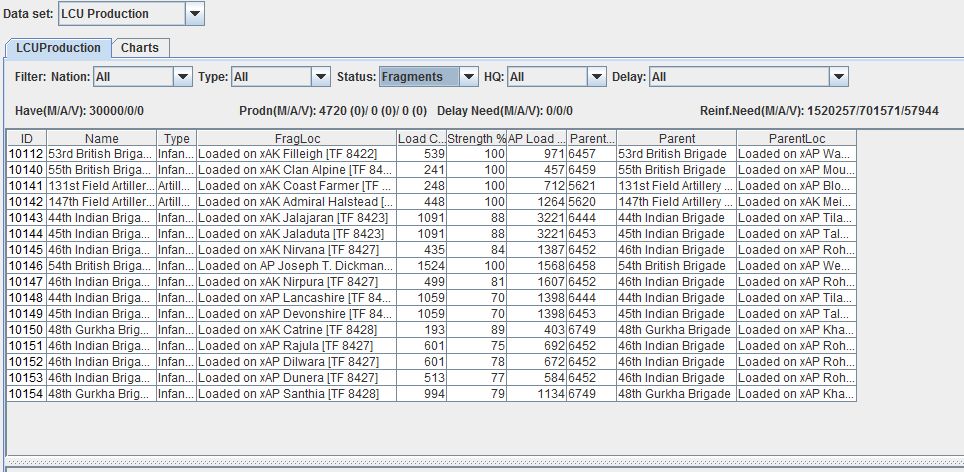This screenshot has width=964, height=472.
Task: Click Parent cell 55th British Brigade
Action: coord(676,170)
